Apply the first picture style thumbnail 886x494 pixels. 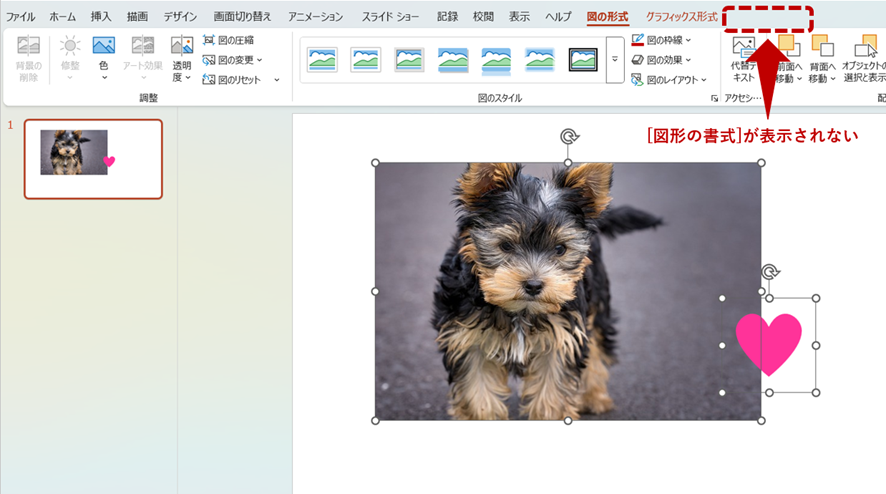(x=322, y=60)
